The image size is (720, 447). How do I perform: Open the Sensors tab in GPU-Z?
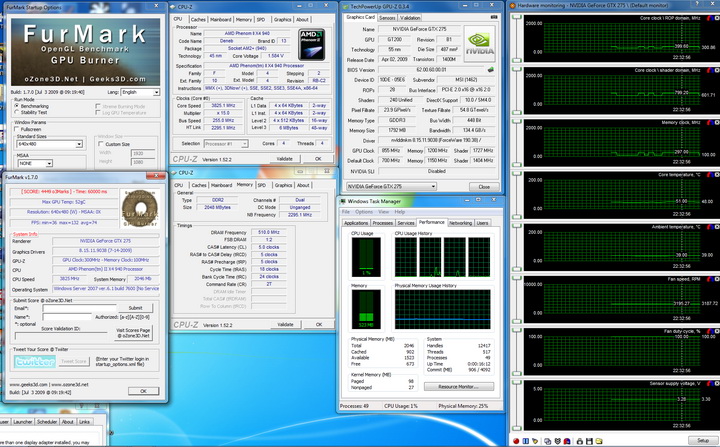(x=388, y=17)
